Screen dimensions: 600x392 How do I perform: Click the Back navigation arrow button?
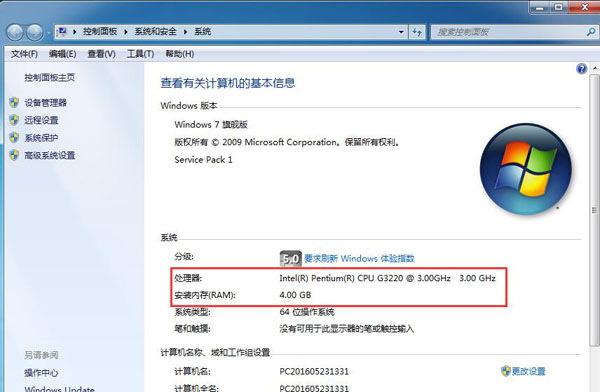16,32
